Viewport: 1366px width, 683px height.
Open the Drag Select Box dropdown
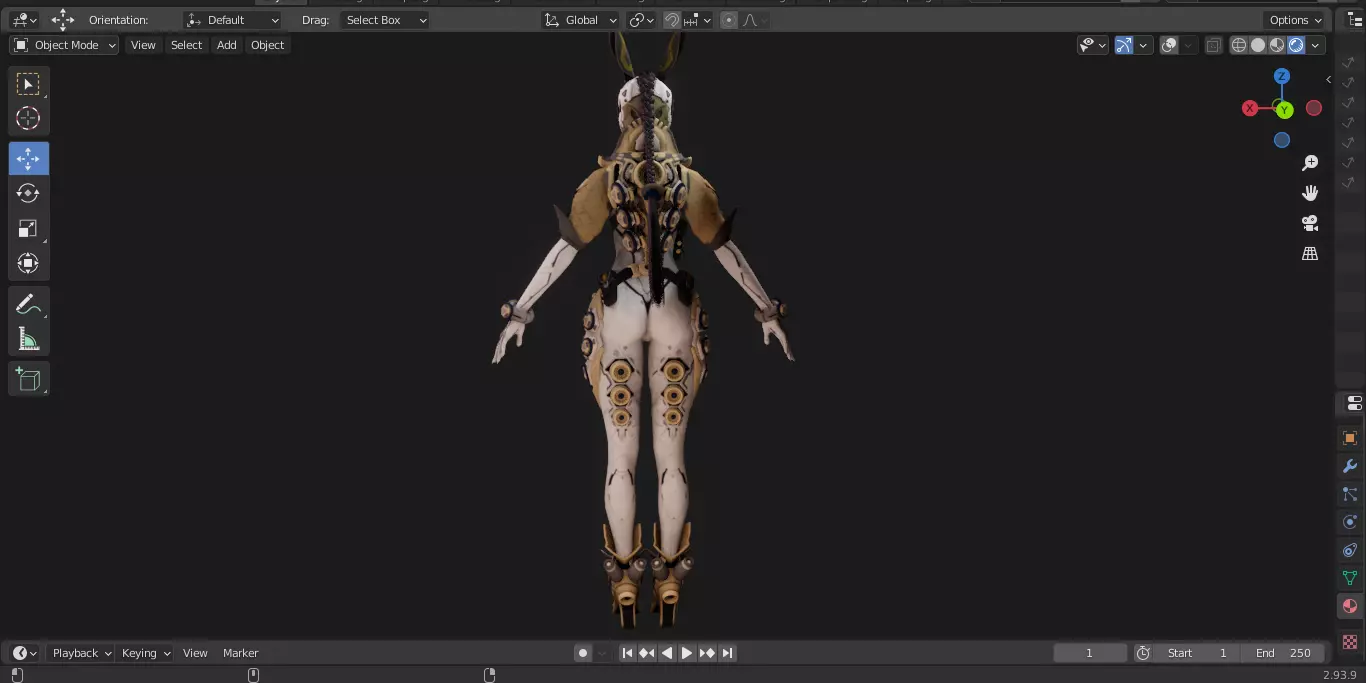385,20
